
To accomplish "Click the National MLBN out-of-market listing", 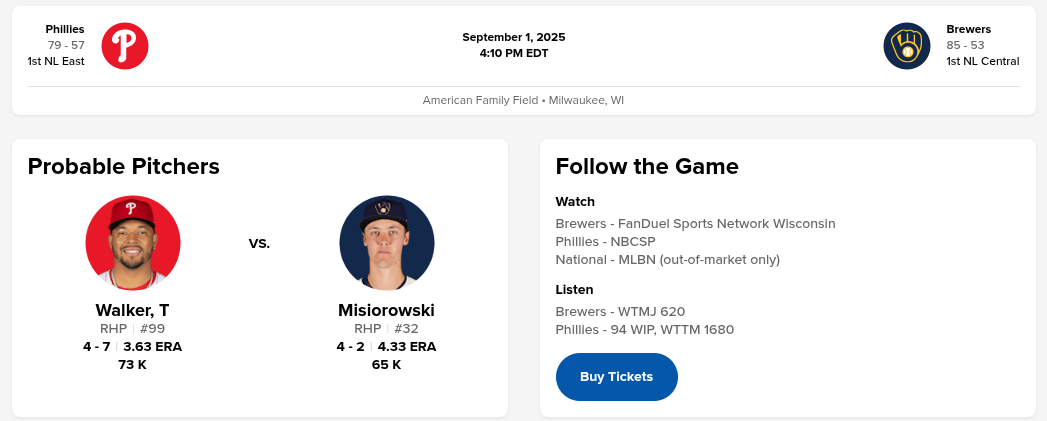I will 667,259.
